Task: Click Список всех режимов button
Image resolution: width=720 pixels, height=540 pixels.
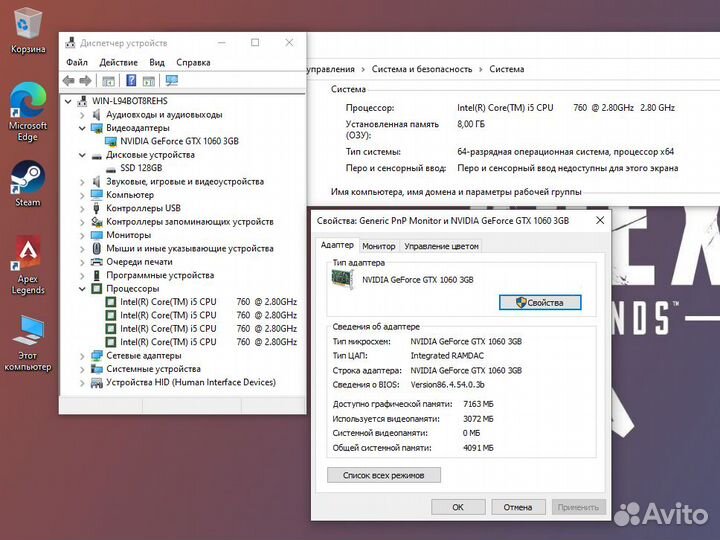Action: pyautogui.click(x=383, y=475)
